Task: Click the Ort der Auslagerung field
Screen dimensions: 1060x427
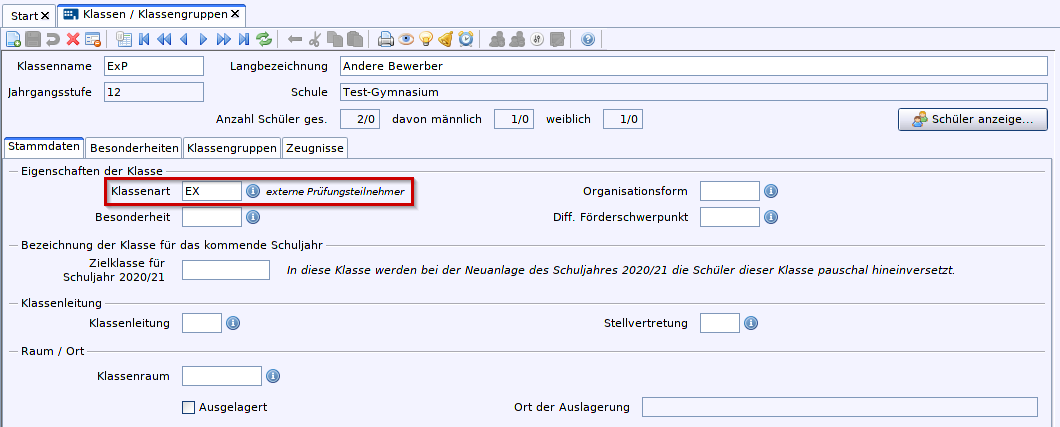Action: [x=840, y=407]
